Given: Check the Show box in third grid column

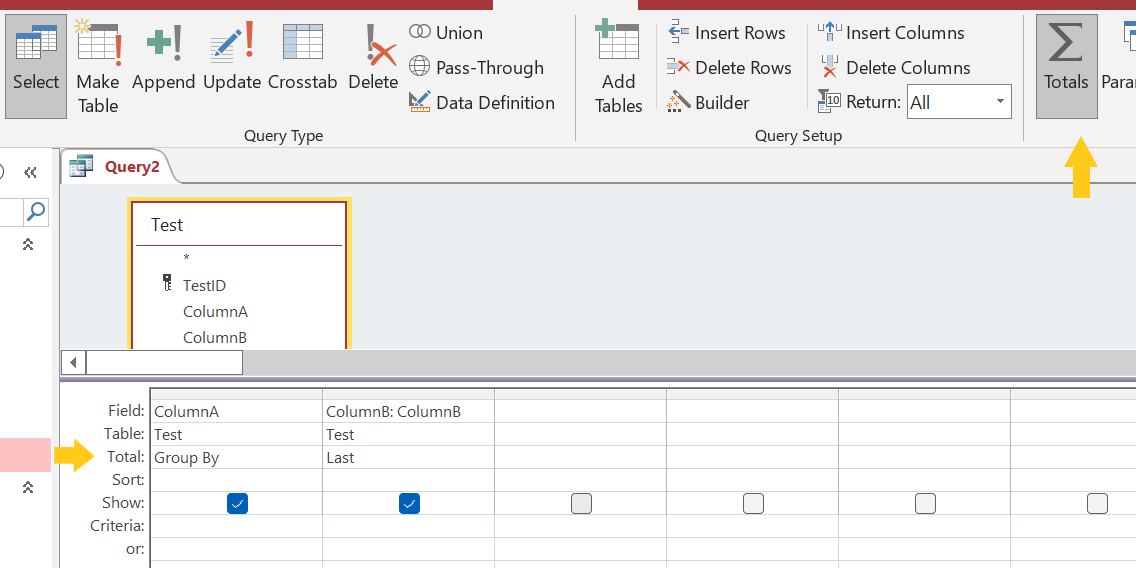Looking at the screenshot, I should [x=581, y=504].
